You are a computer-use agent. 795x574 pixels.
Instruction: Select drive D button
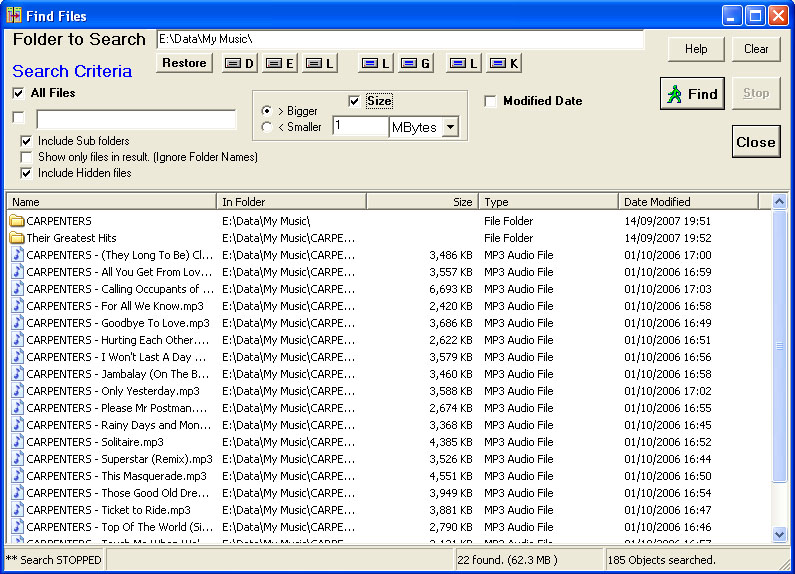pos(240,63)
